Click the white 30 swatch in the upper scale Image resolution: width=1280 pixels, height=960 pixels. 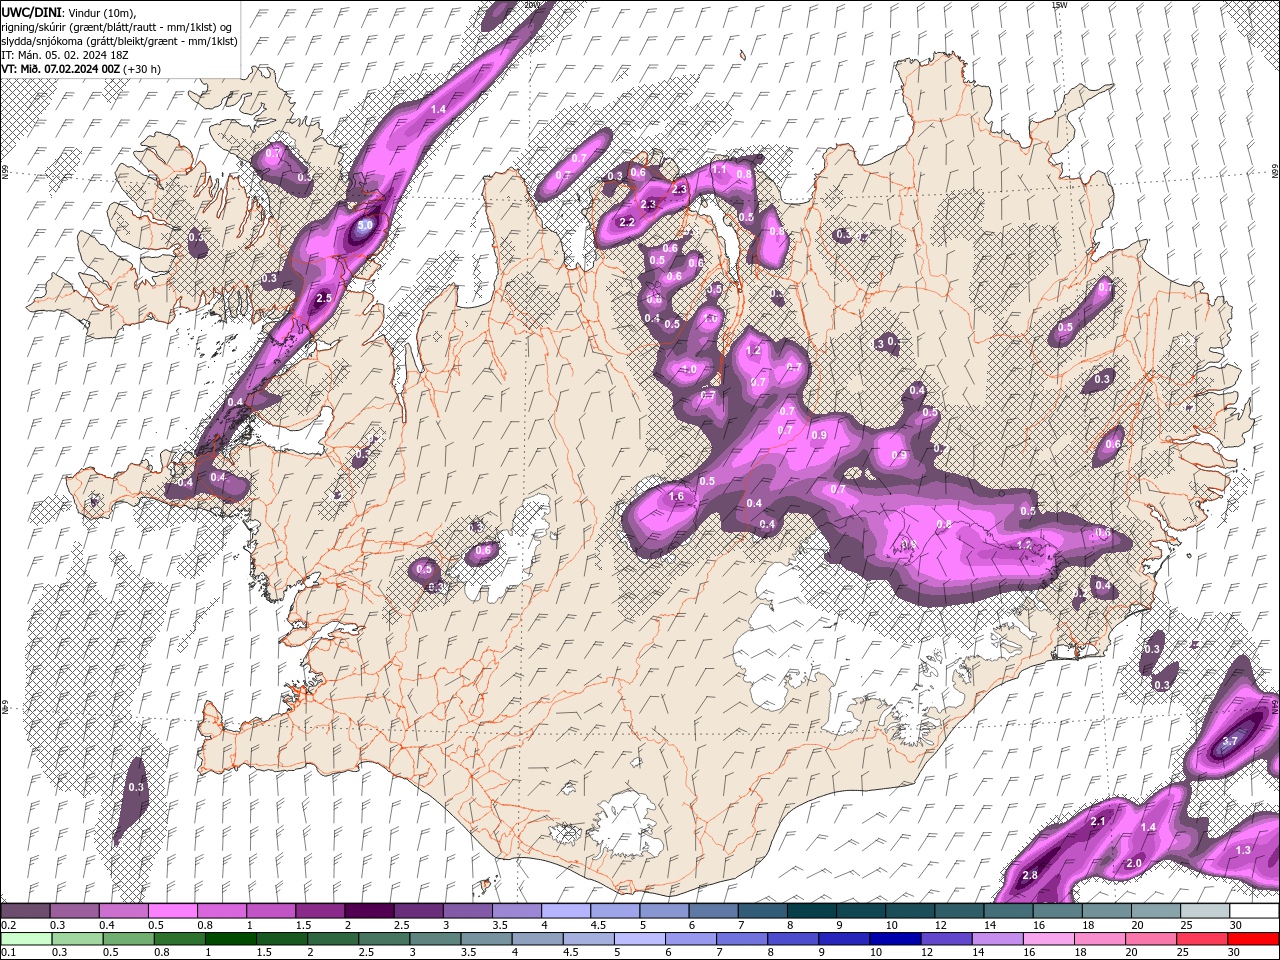[1254, 911]
